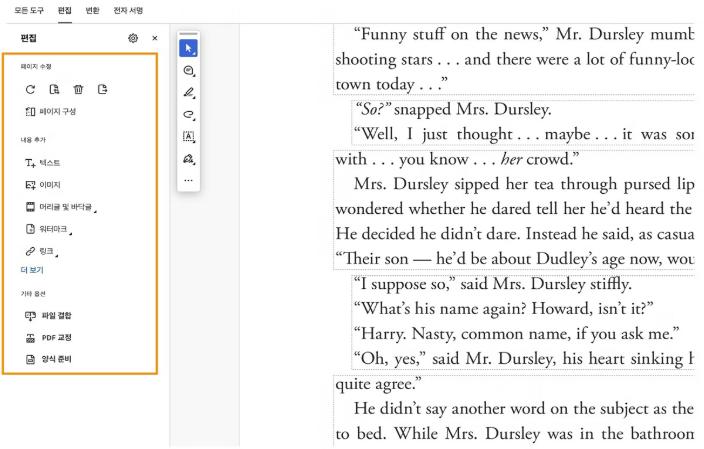Click the rotate page icon
Image resolution: width=704 pixels, height=449 pixels.
pos(30,89)
